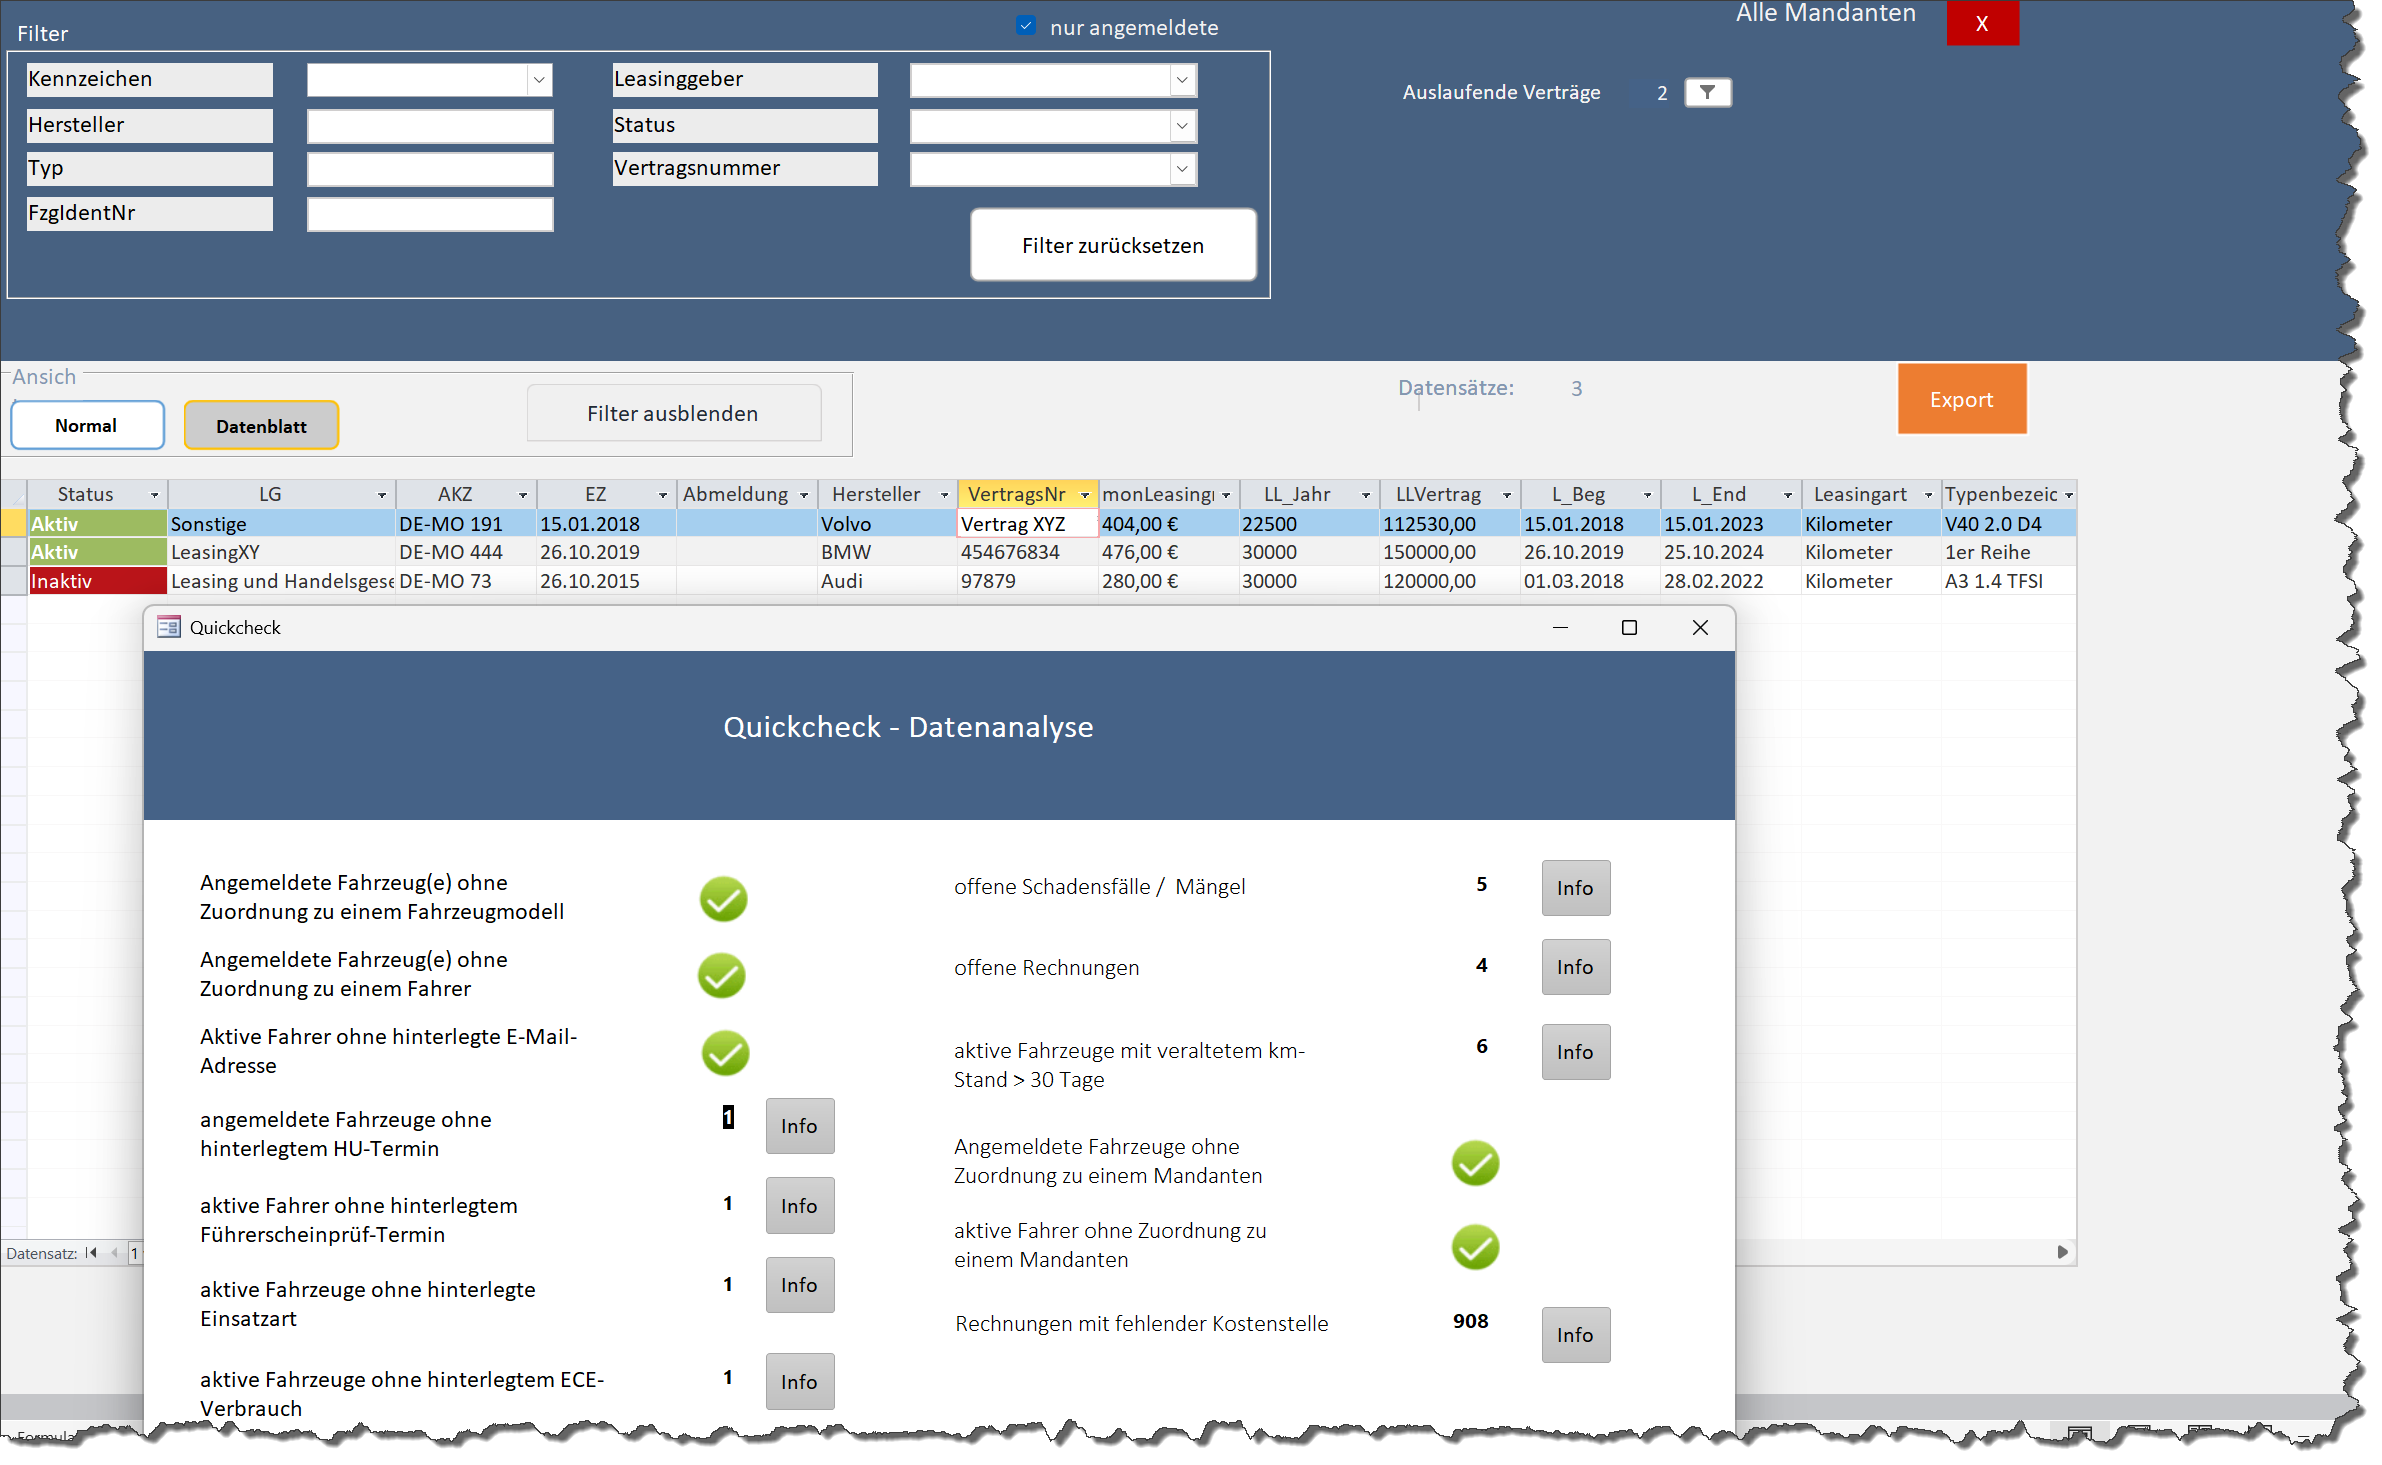Image resolution: width=2382 pixels, height=1465 pixels.
Task: Go to first record in Datensatz navigator
Action: 91,1253
